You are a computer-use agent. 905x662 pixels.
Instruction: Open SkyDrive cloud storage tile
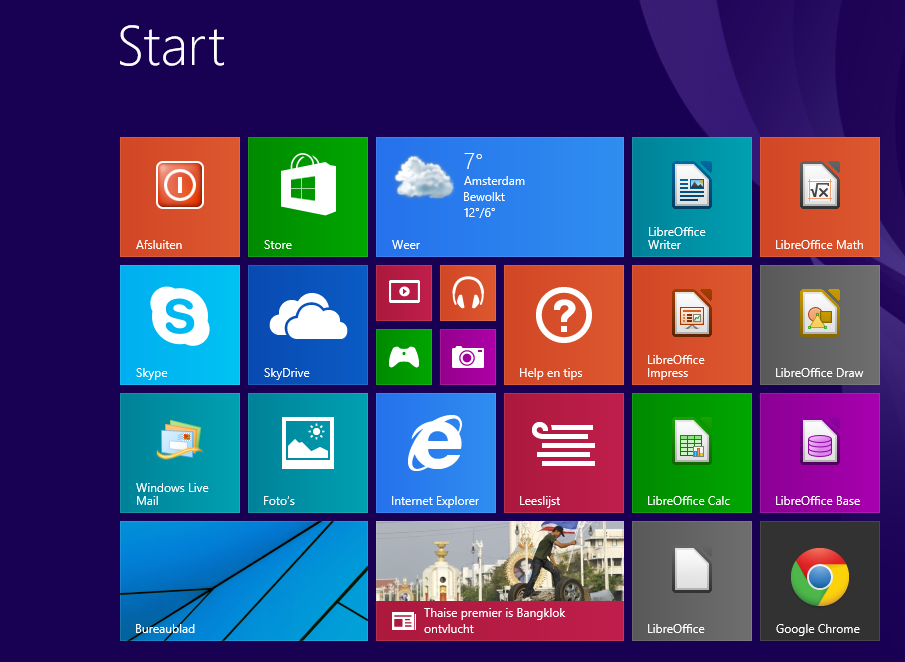click(308, 325)
